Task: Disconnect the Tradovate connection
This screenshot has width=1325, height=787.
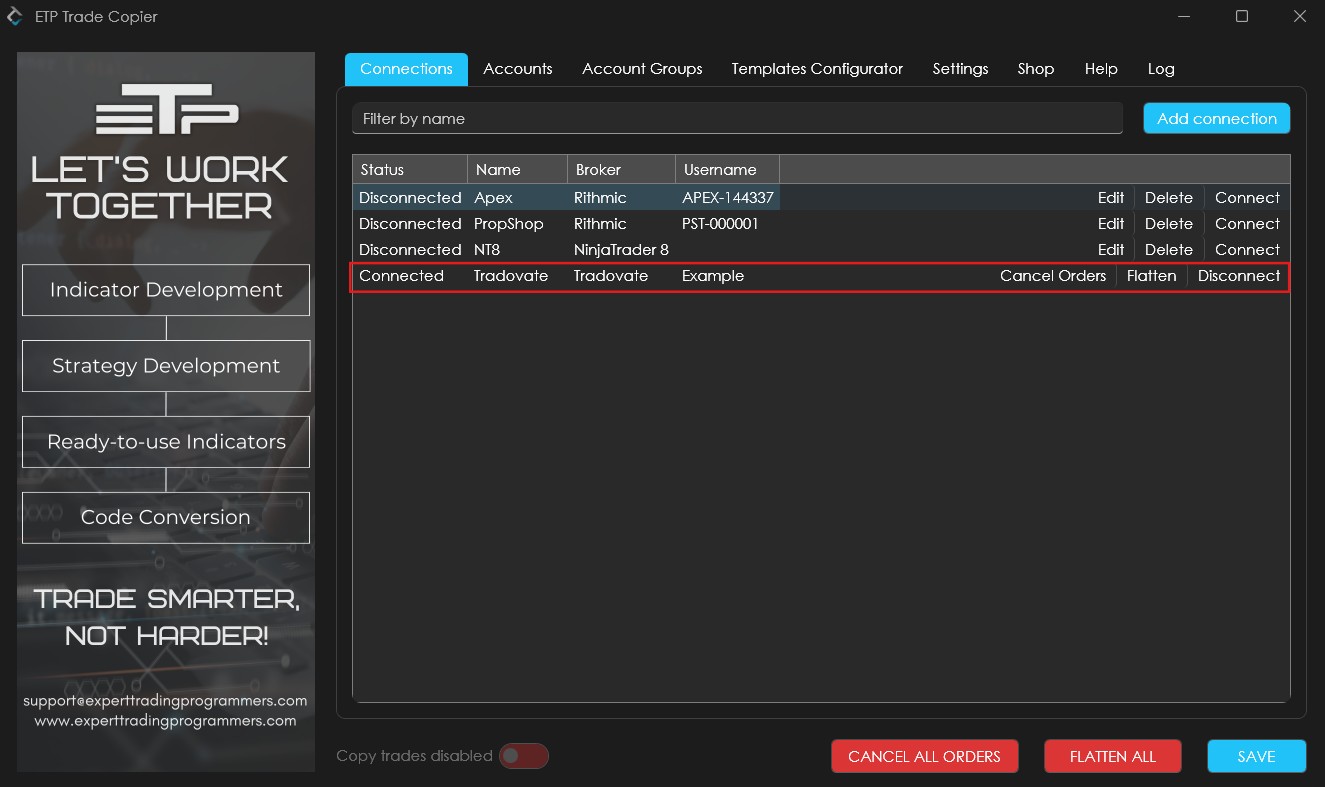Action: pyautogui.click(x=1238, y=276)
